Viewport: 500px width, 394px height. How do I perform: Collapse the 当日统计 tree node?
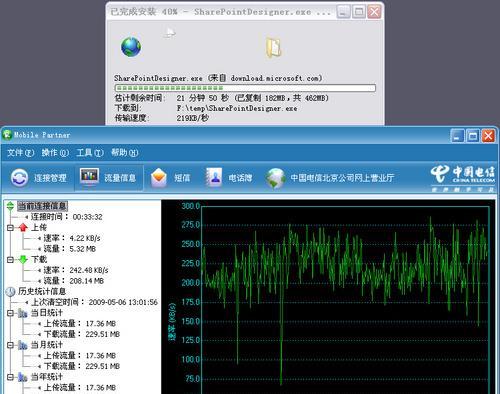click(x=10, y=313)
